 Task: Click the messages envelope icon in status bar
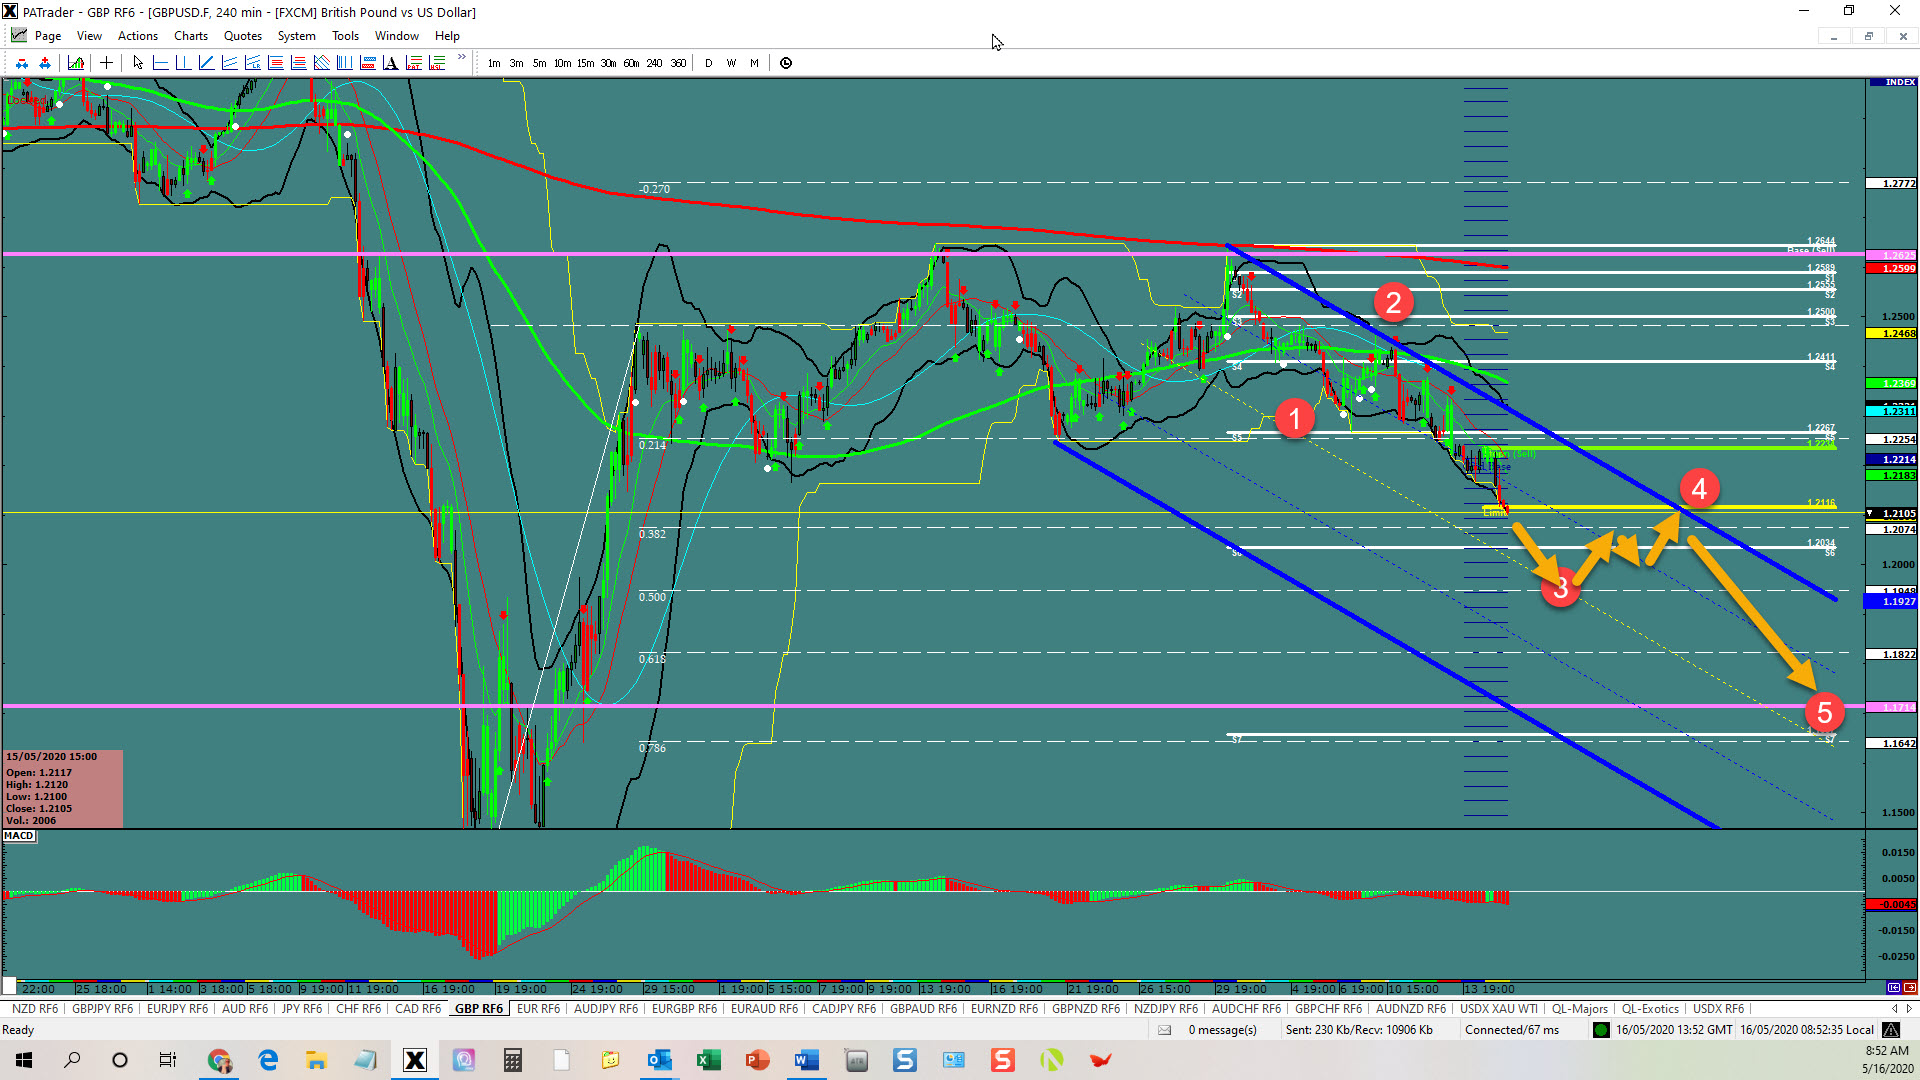pyautogui.click(x=1165, y=1030)
